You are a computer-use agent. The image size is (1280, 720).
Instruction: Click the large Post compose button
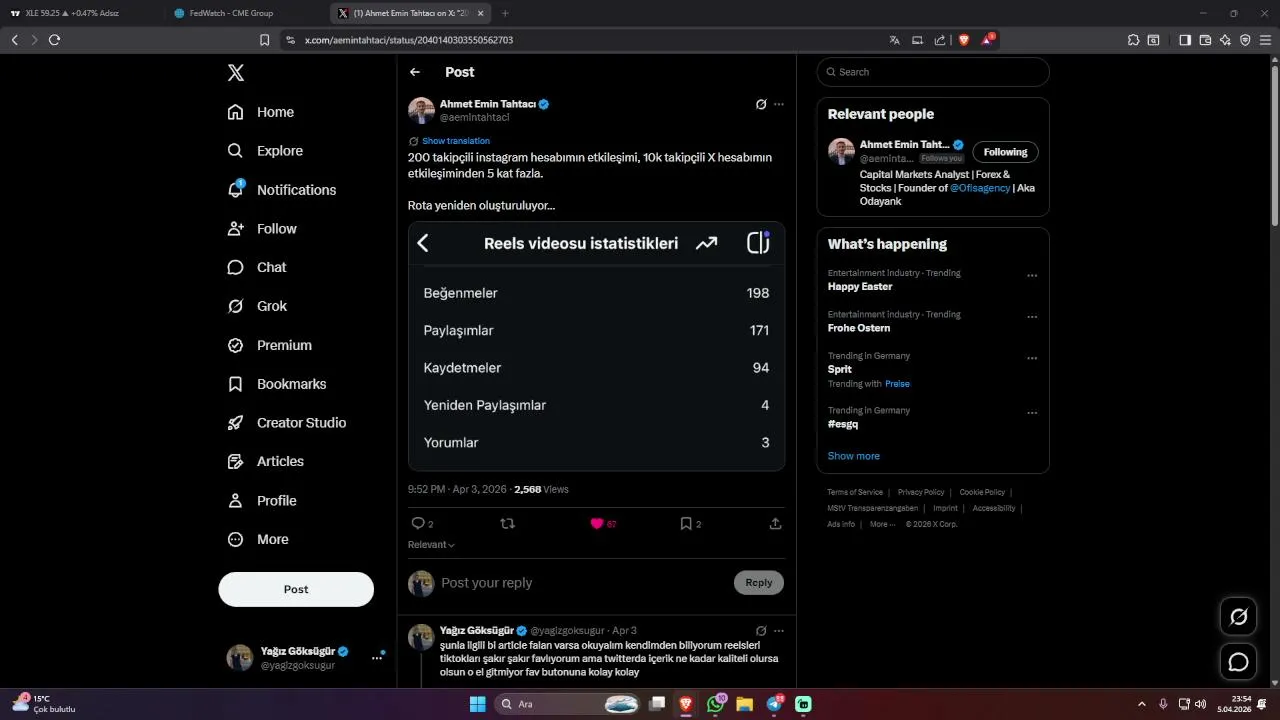coord(296,589)
